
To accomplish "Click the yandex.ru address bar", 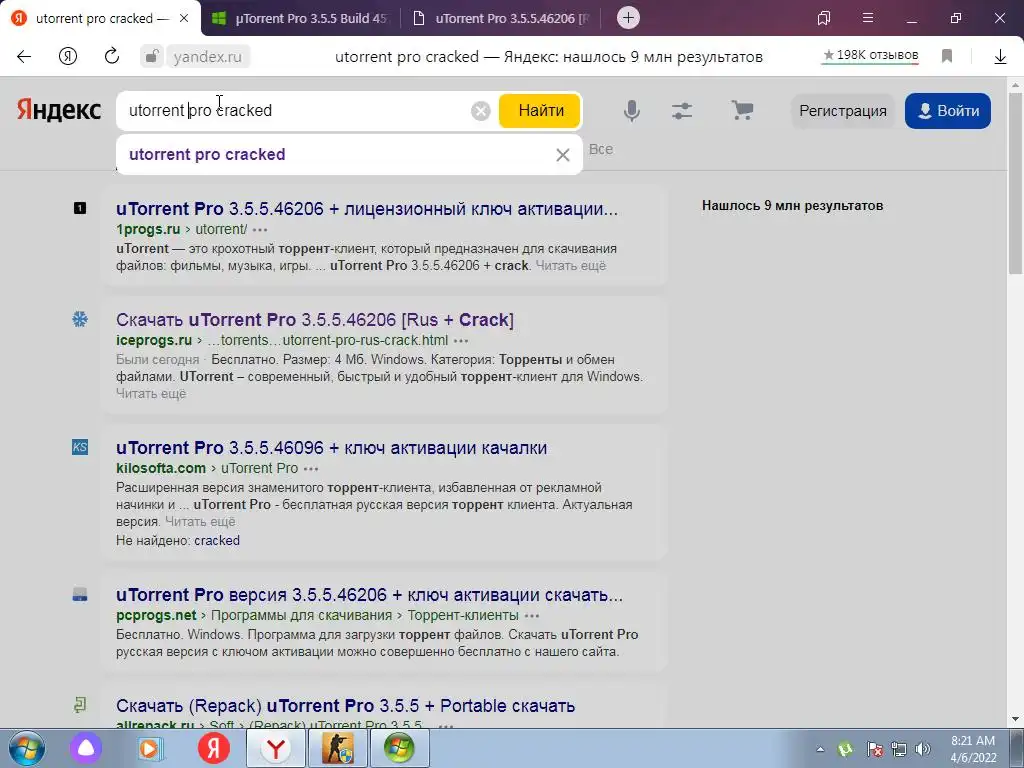I will [x=208, y=57].
